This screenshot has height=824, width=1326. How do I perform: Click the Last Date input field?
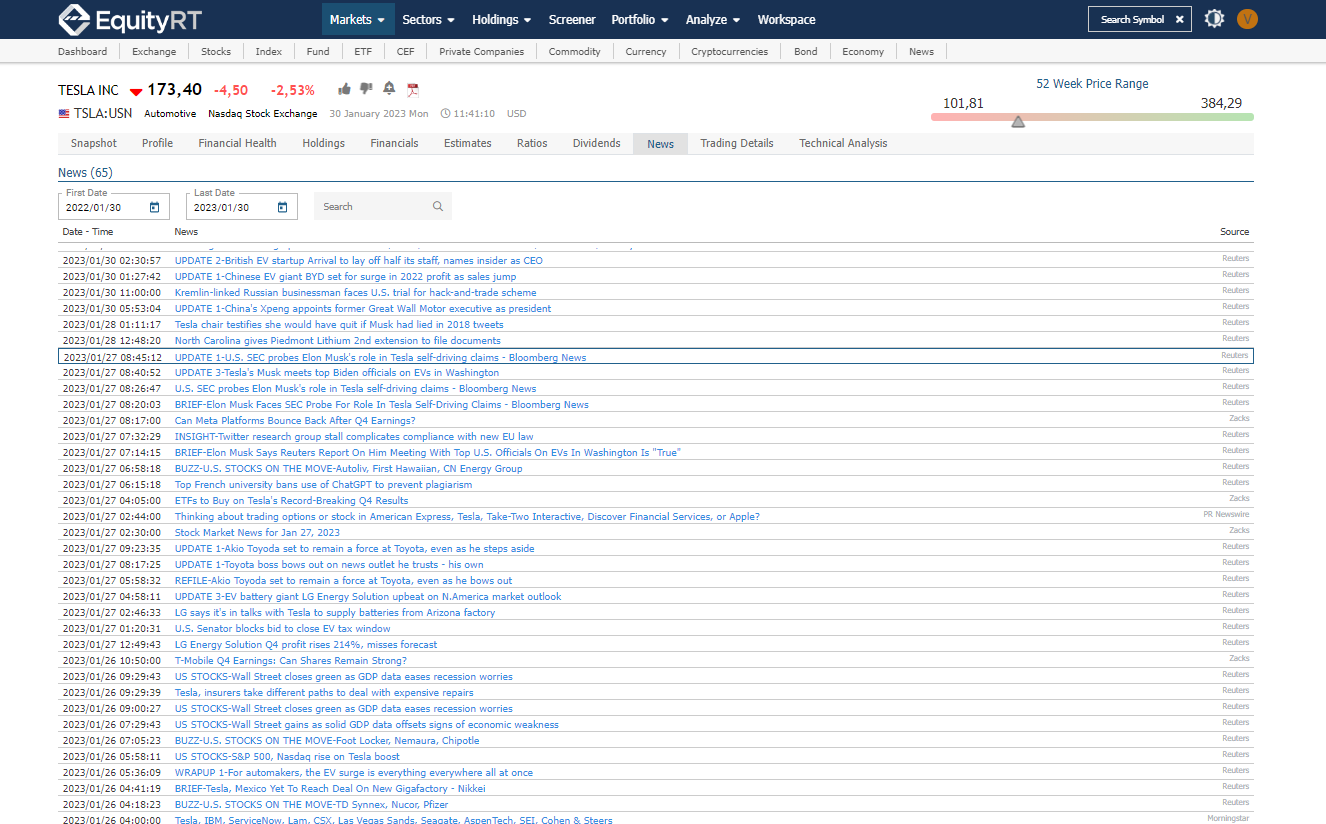(242, 207)
